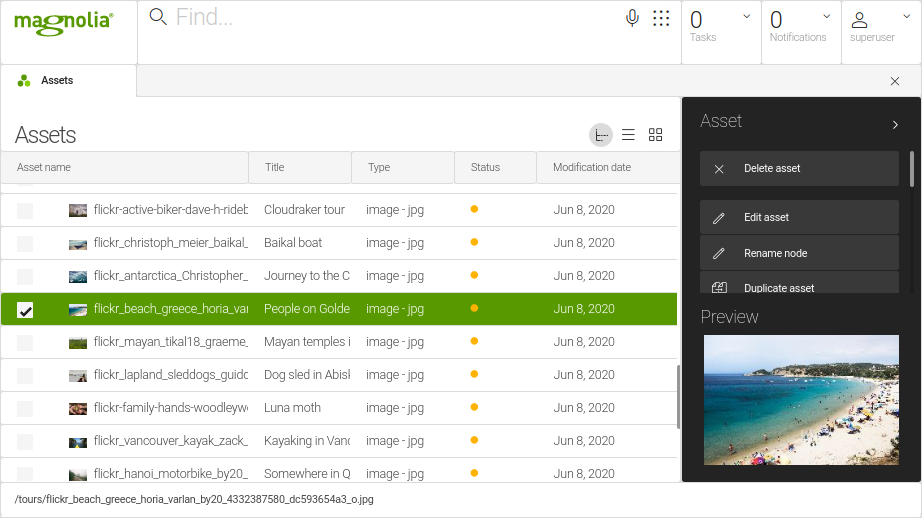This screenshot has height=518, width=922.
Task: Switch to thumbnail grid view icon
Action: (x=656, y=135)
